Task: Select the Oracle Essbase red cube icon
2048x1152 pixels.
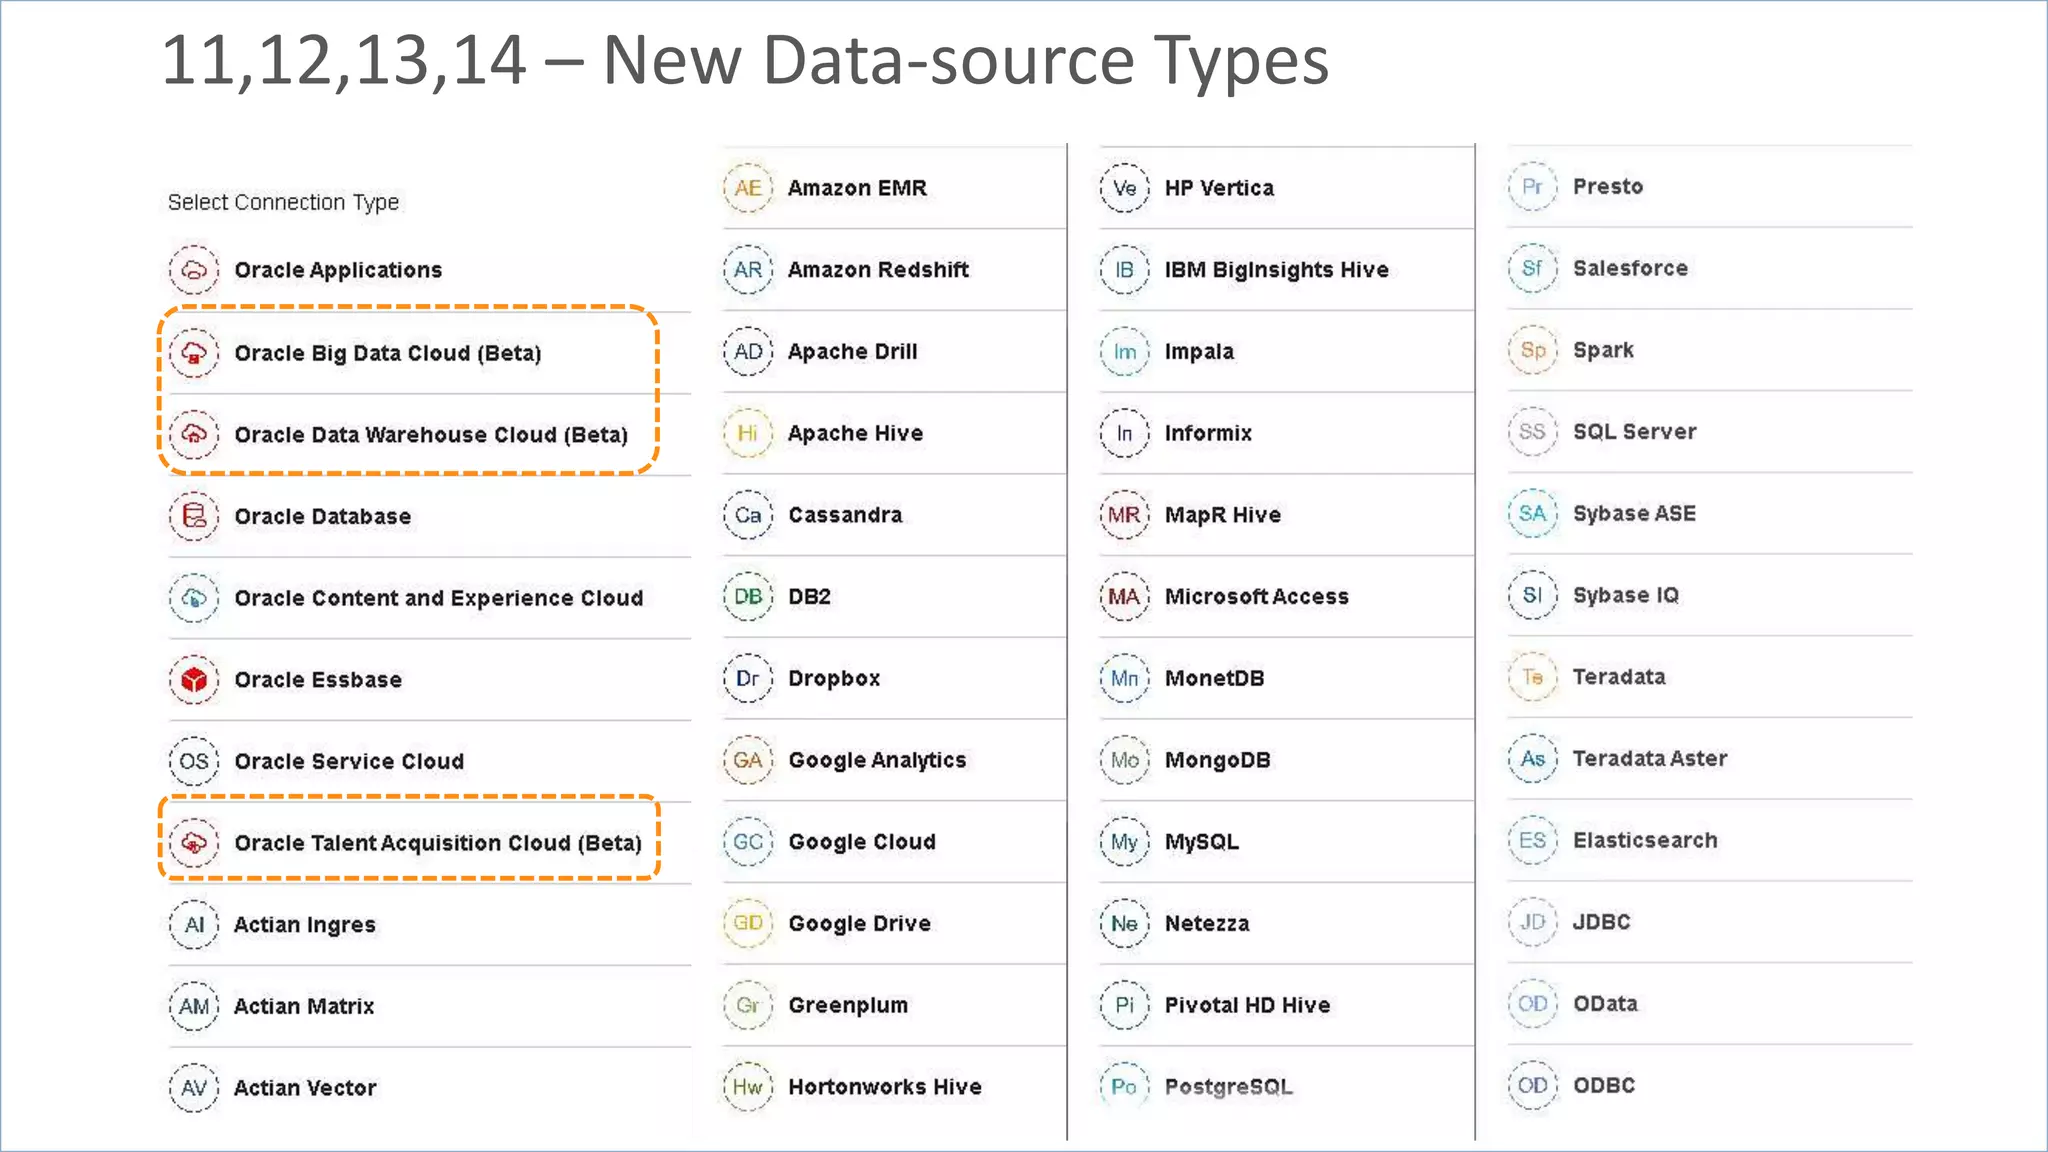Action: pos(194,680)
